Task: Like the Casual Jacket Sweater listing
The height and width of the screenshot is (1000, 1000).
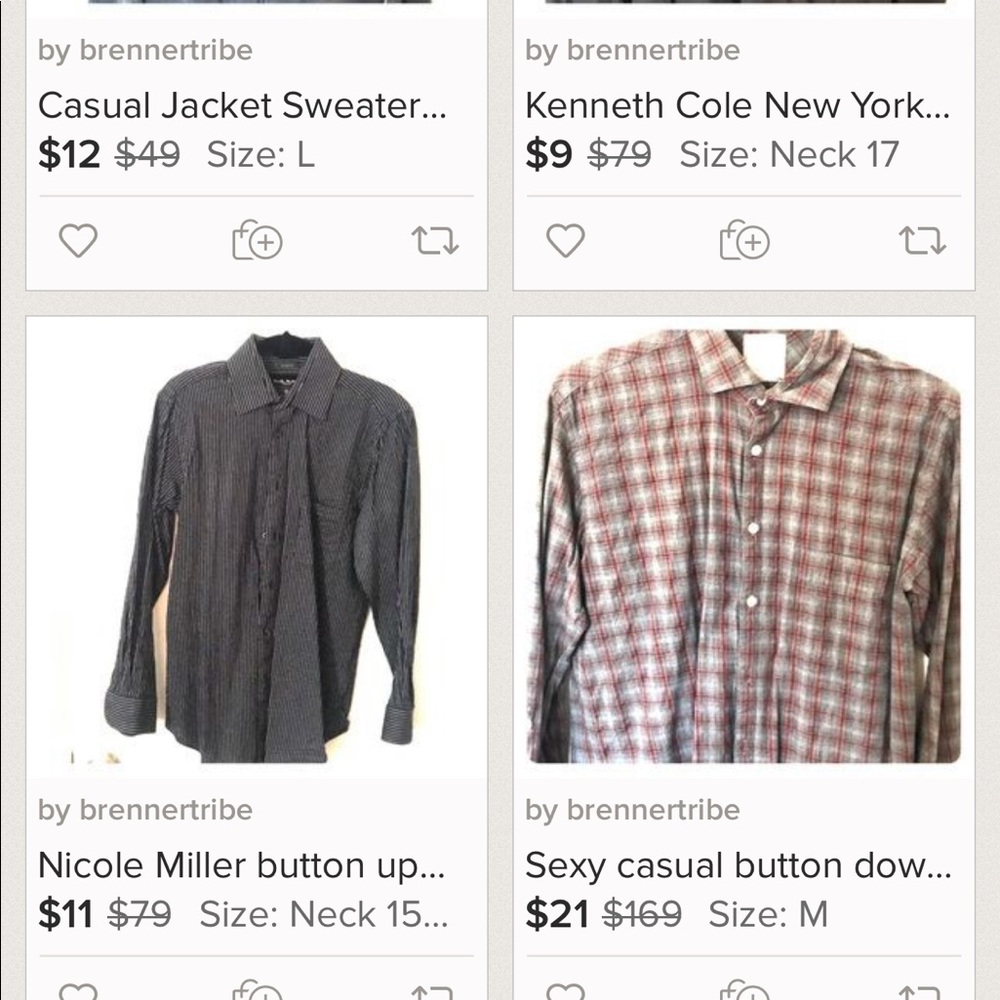Action: [76, 240]
